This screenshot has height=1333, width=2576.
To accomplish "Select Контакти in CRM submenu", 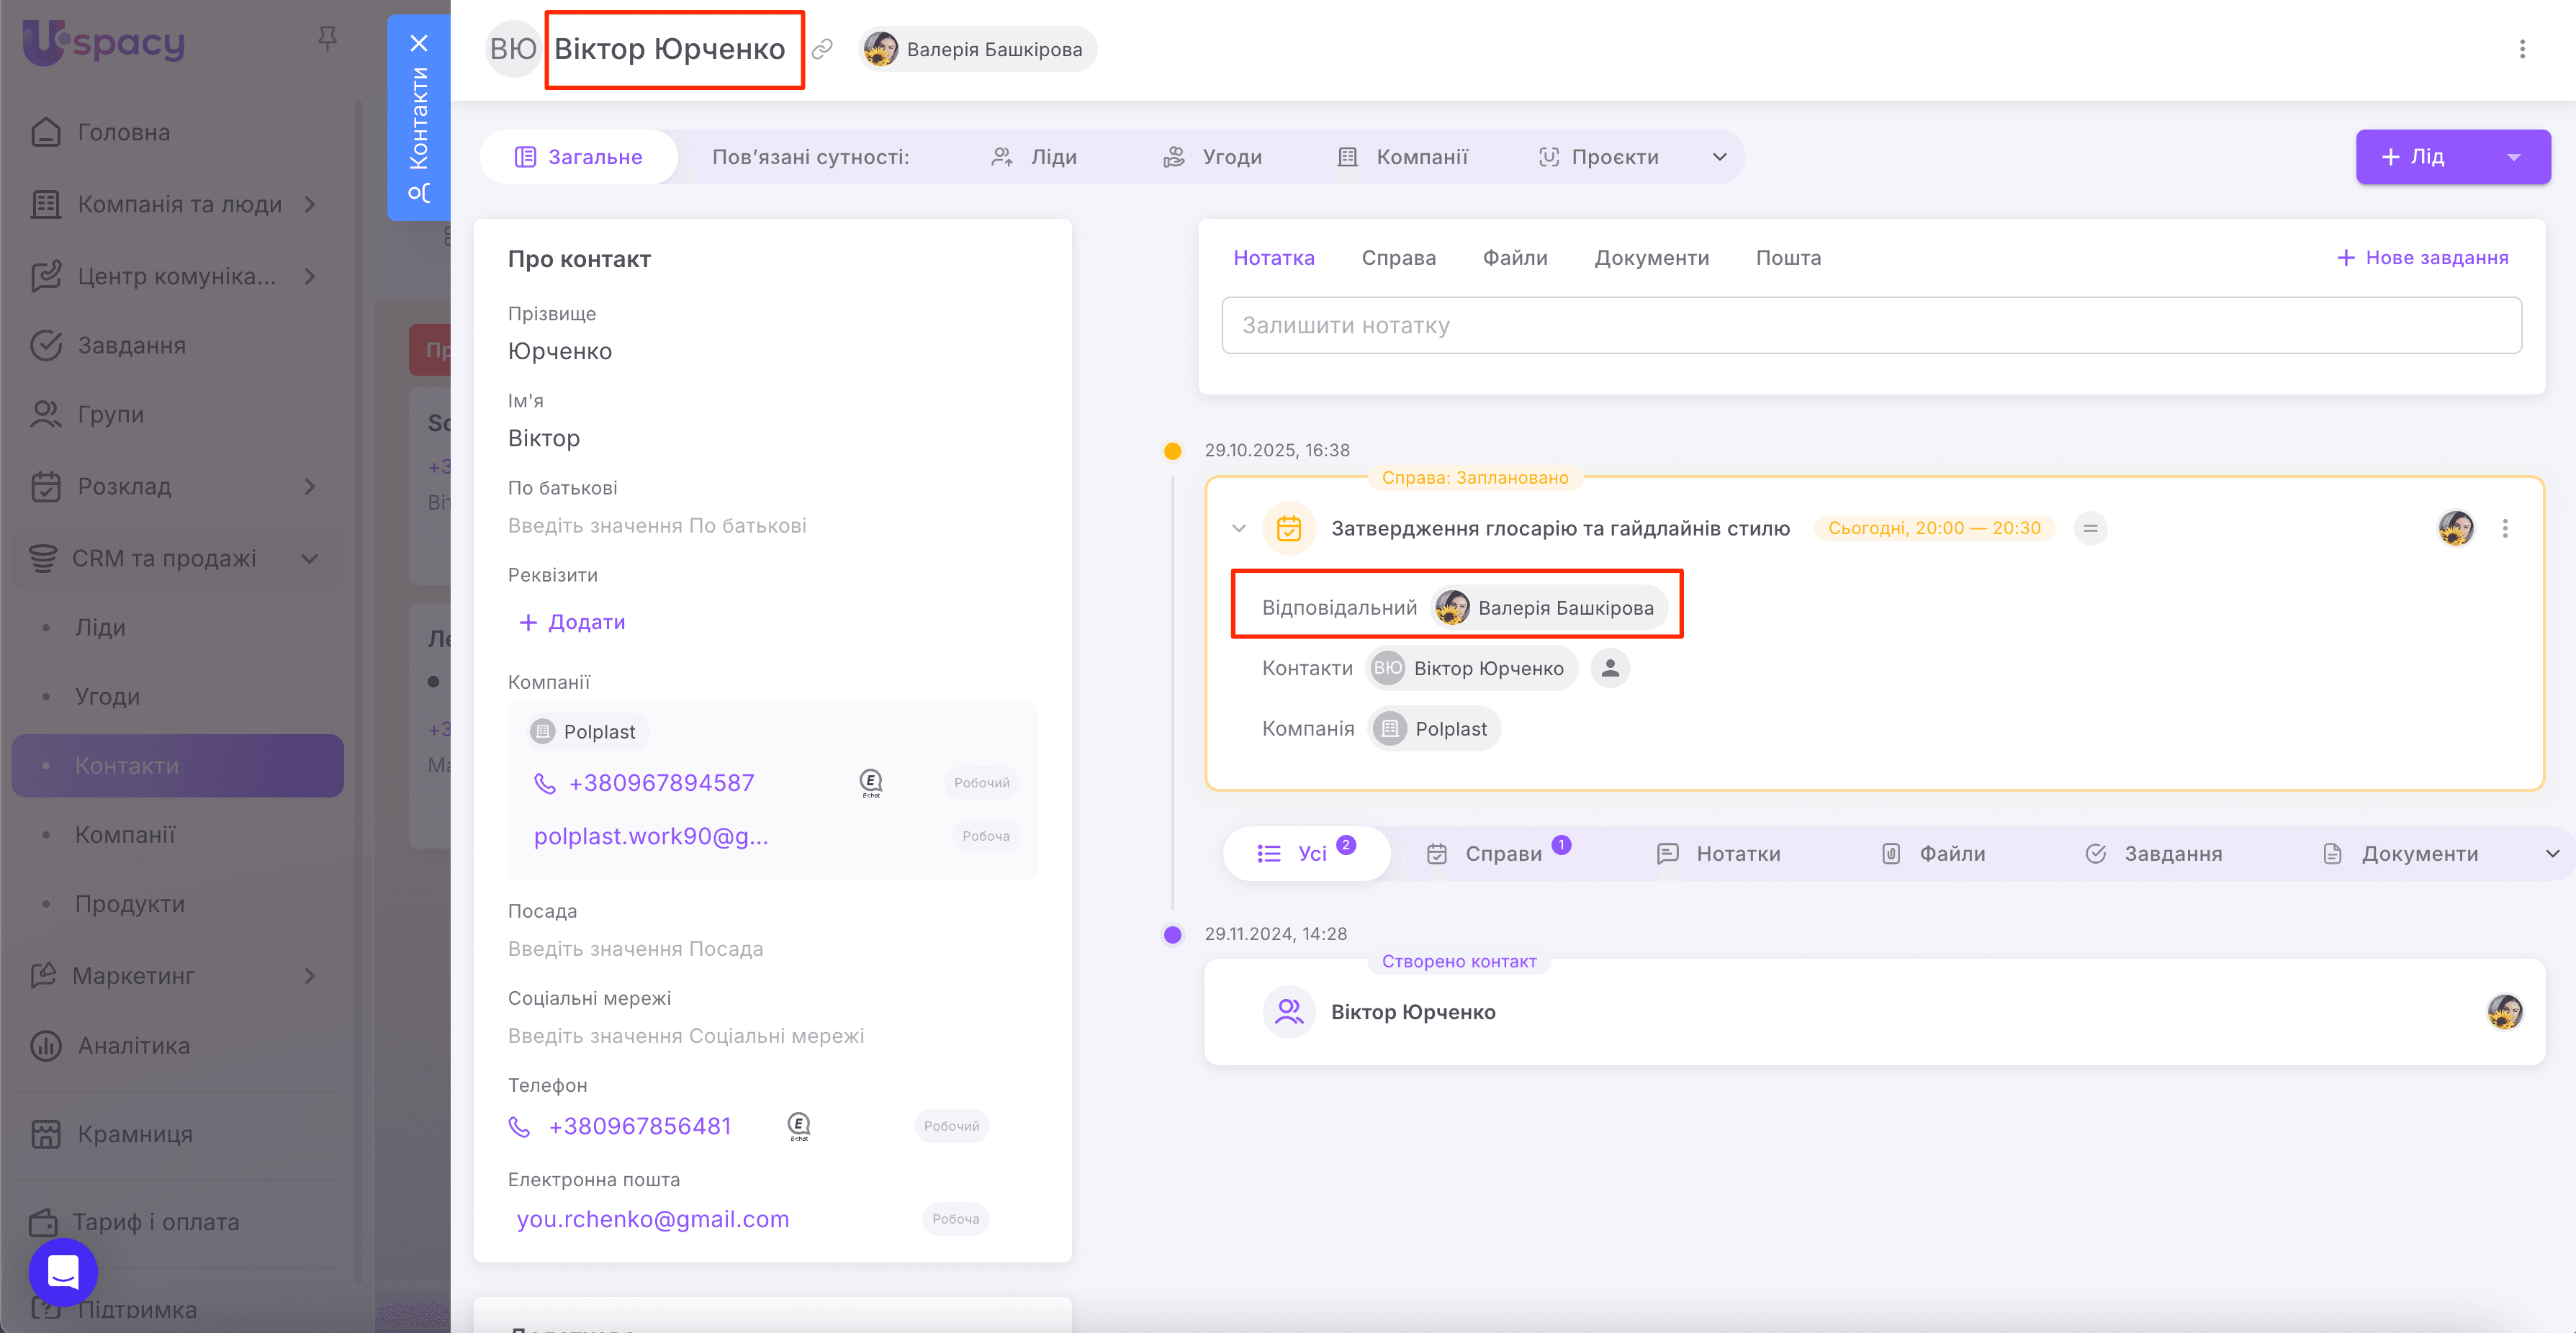I will tap(178, 766).
